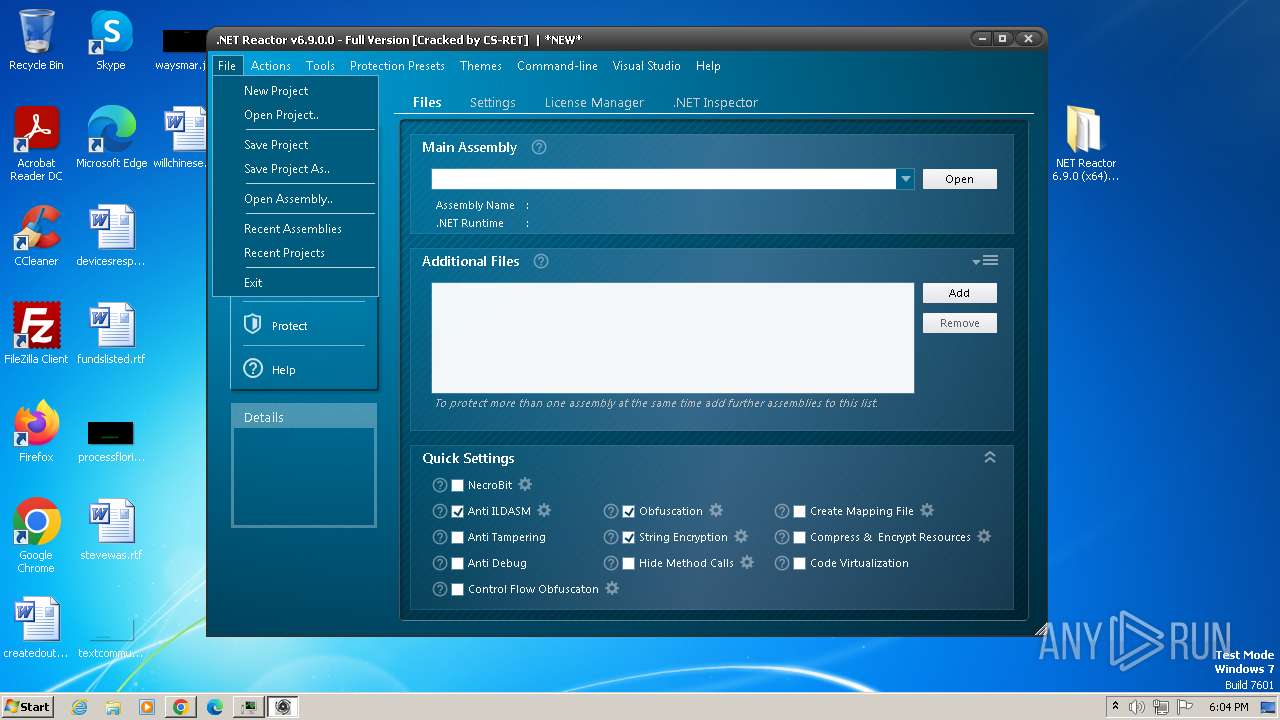Open Internet Explorer from taskbar

tap(79, 707)
